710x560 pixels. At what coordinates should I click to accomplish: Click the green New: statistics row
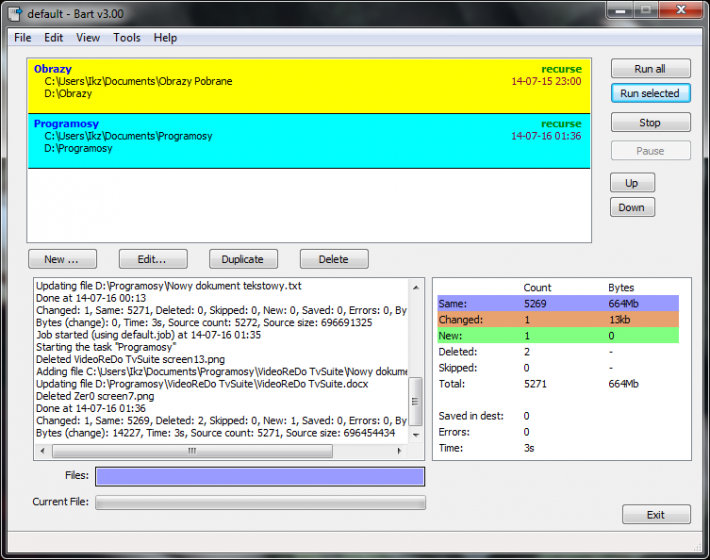point(558,335)
